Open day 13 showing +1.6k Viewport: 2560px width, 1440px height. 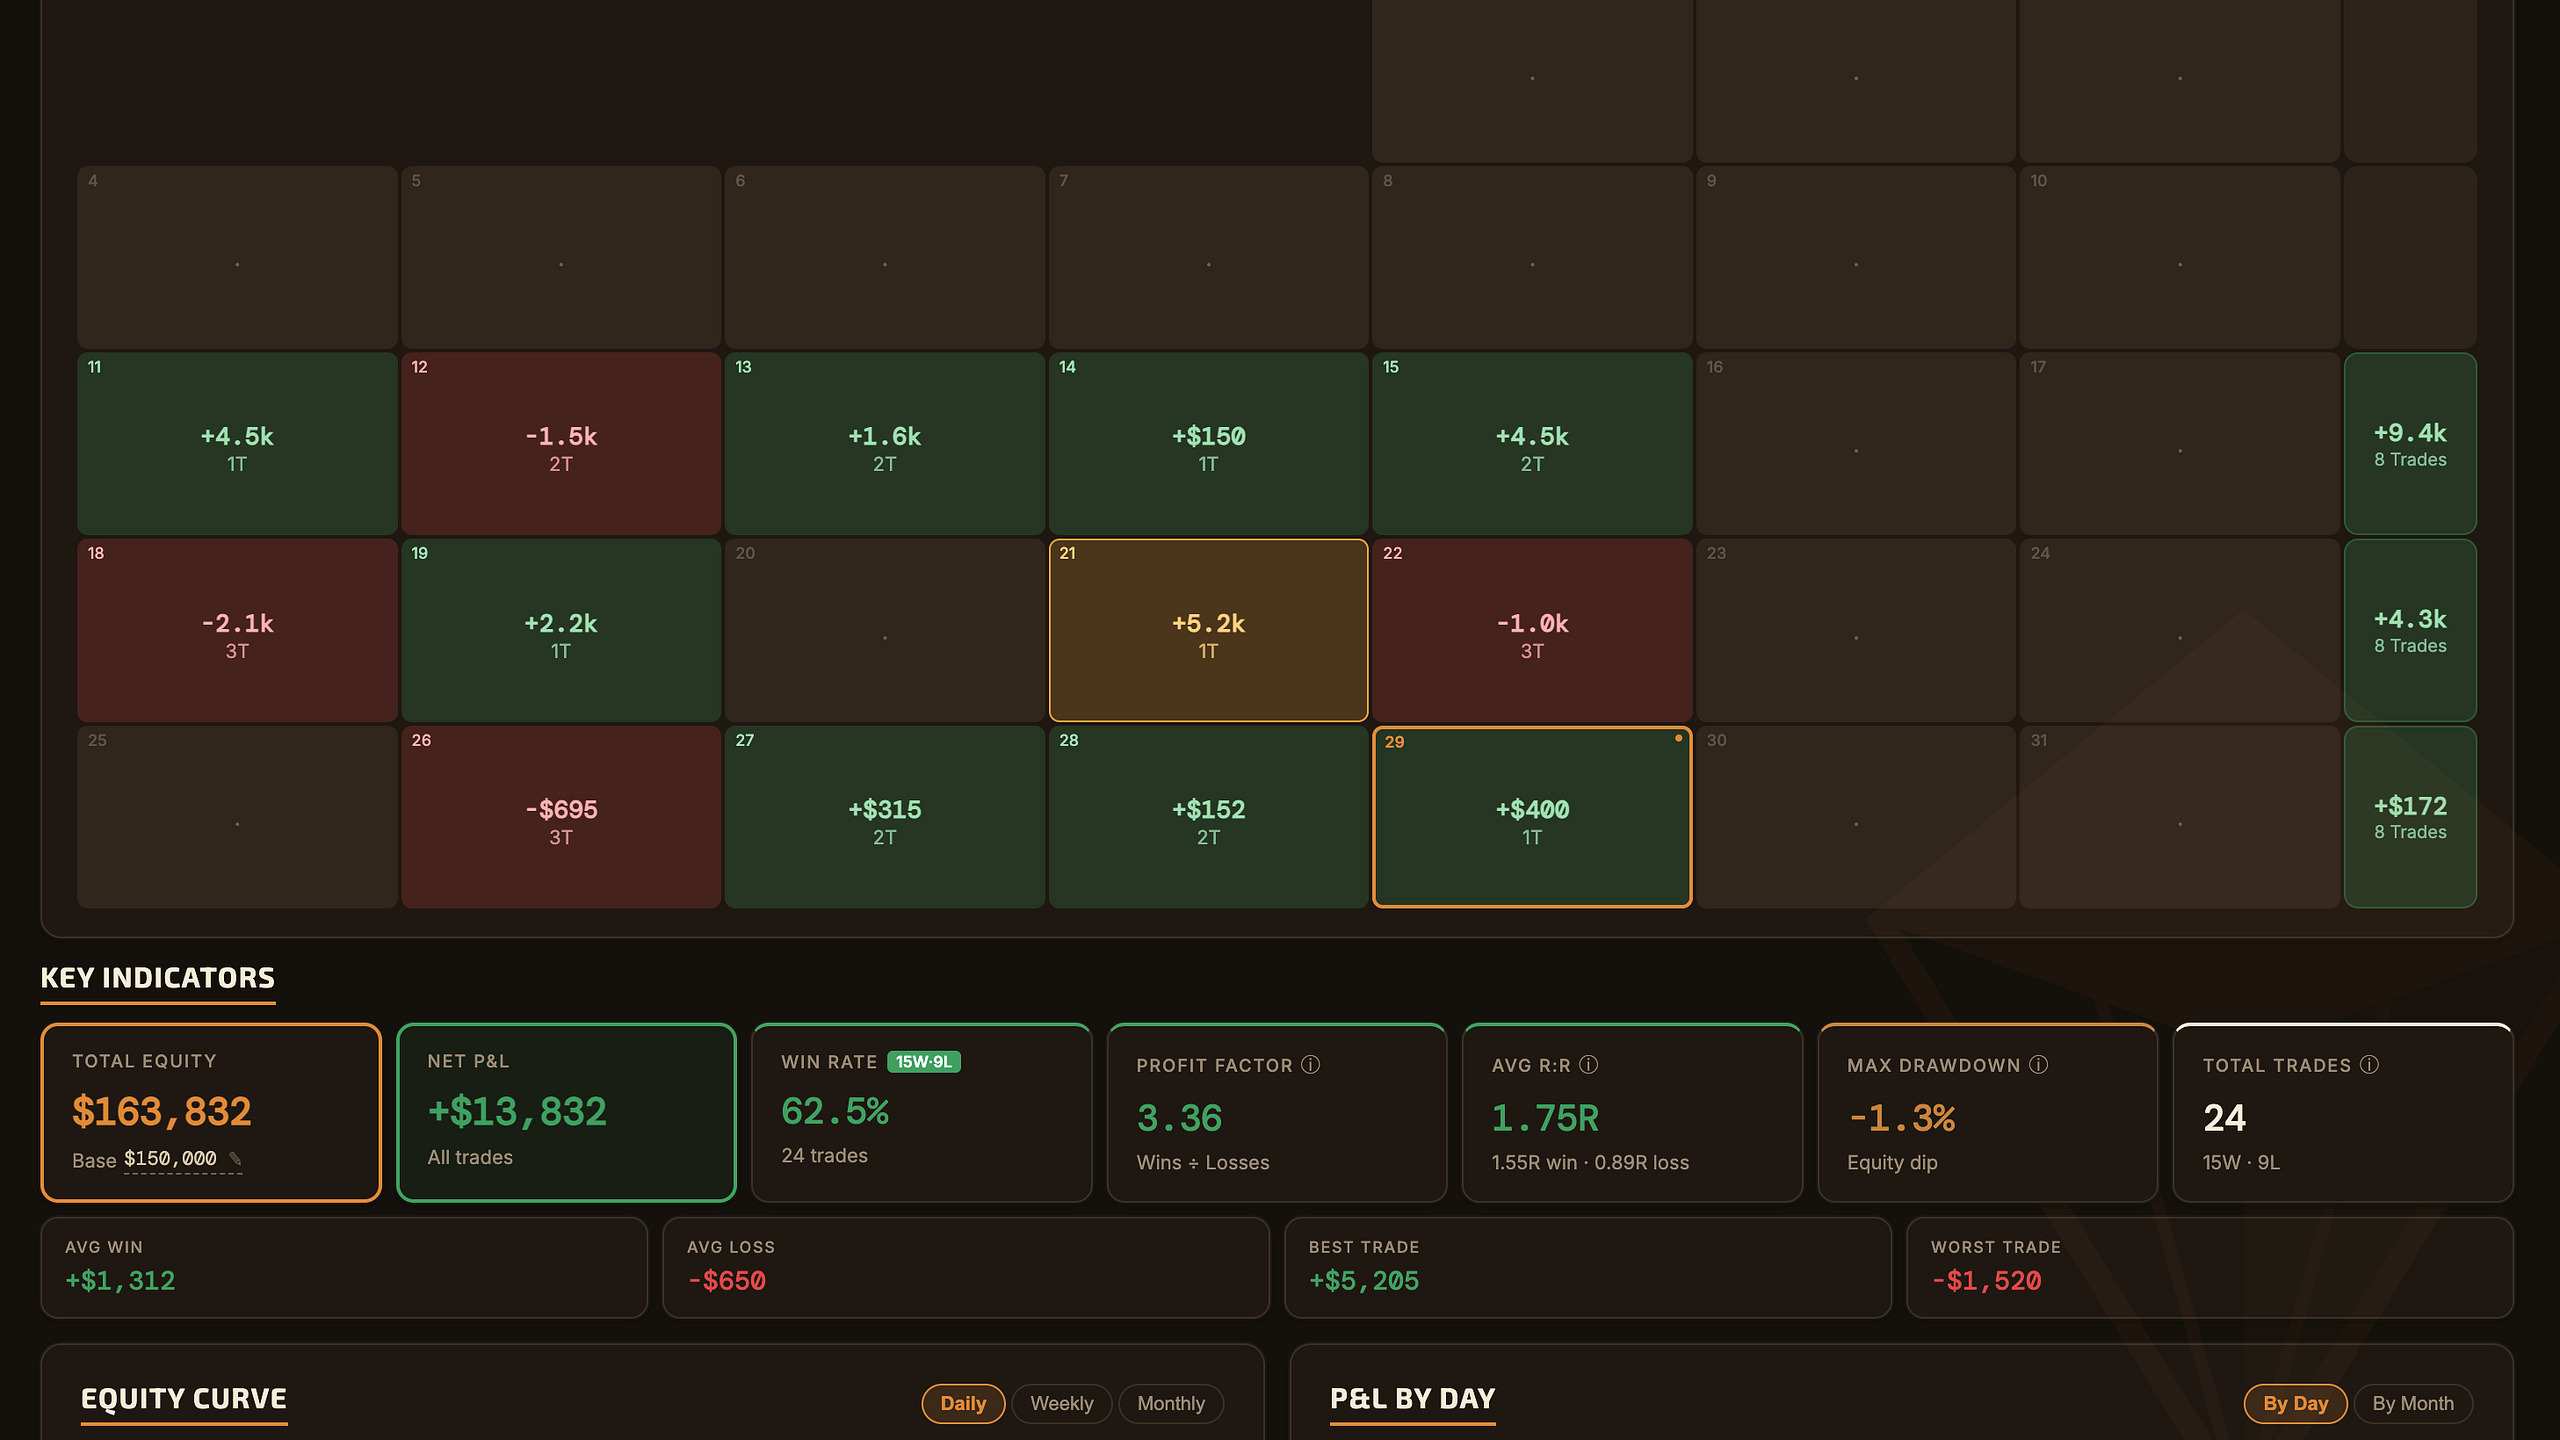884,443
